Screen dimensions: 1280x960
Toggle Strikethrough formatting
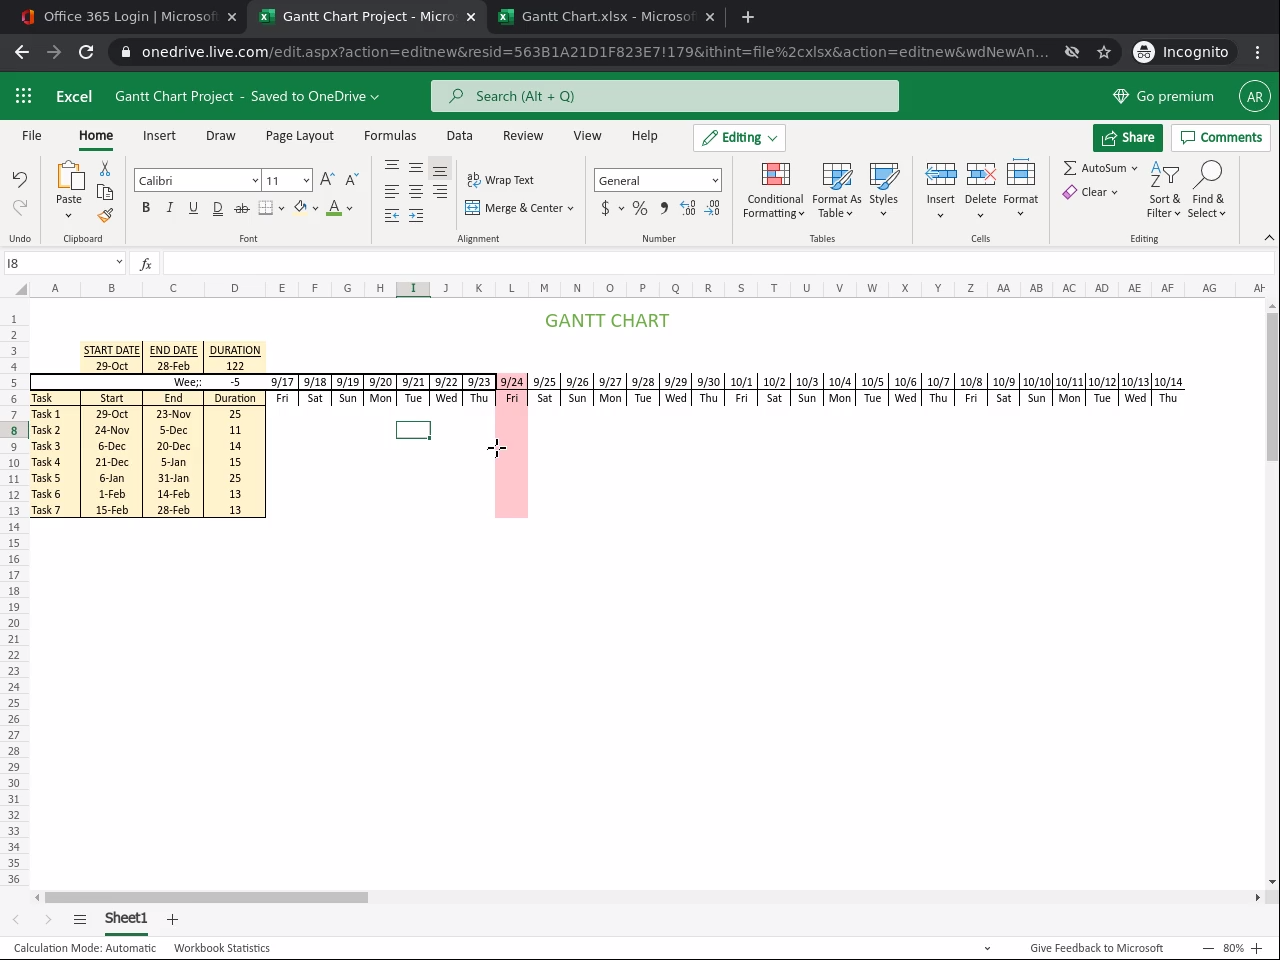[x=242, y=208]
